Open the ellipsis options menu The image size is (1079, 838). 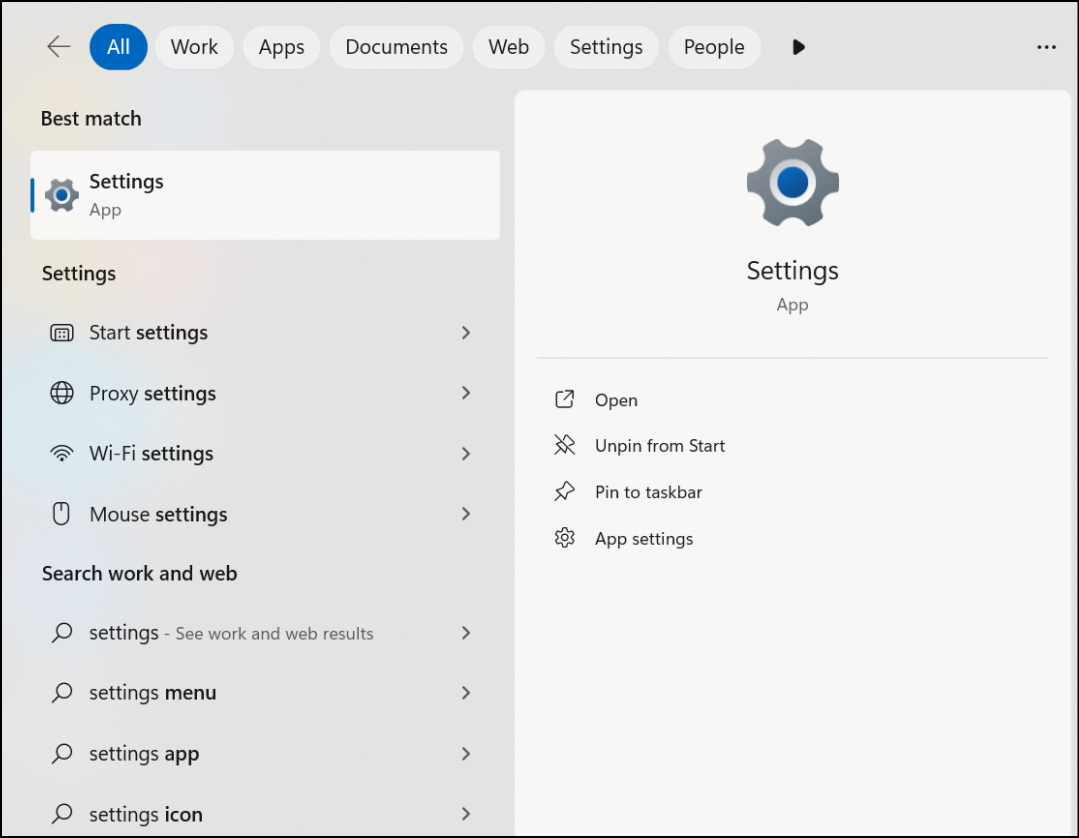1046,47
